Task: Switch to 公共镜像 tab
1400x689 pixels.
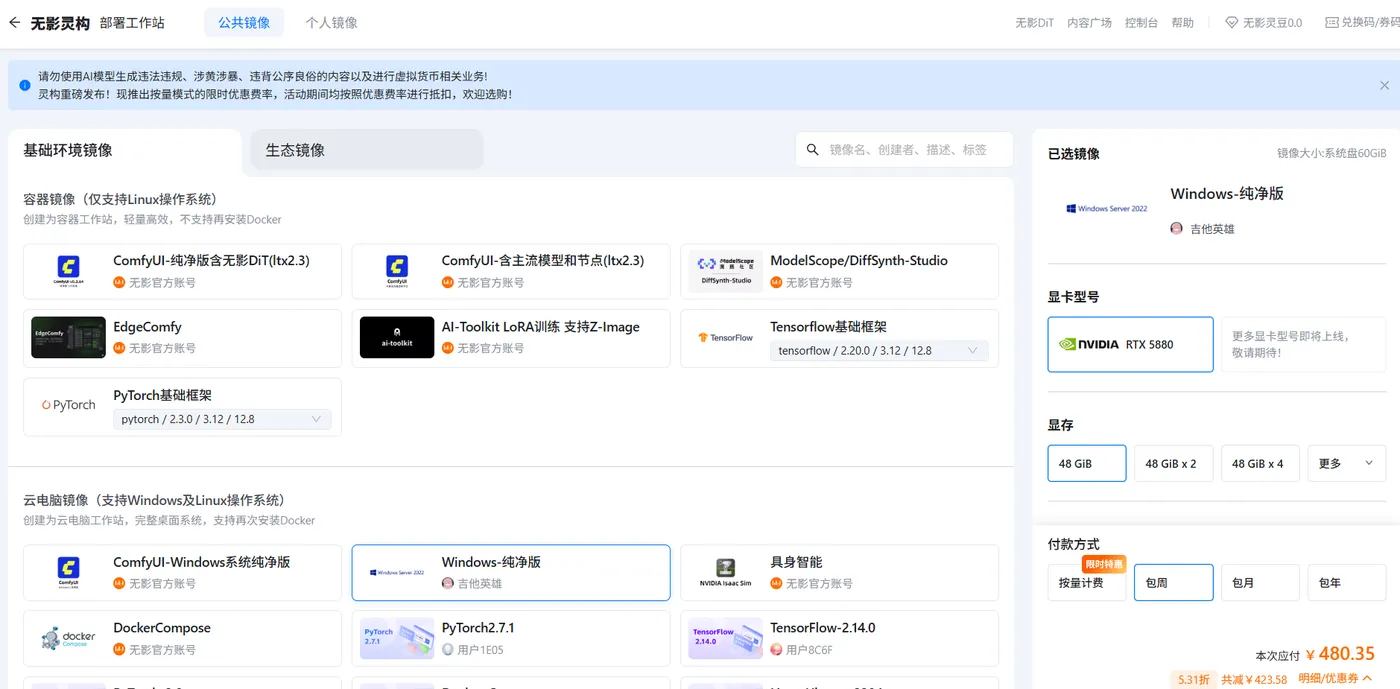Action: click(x=244, y=22)
